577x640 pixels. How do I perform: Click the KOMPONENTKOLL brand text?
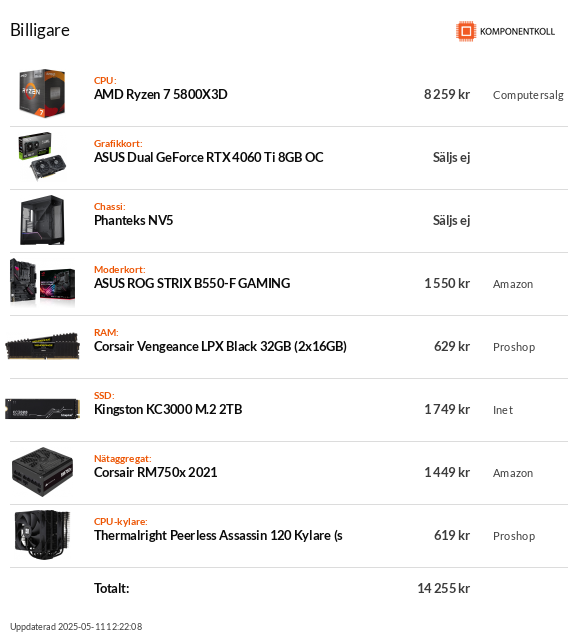(x=517, y=31)
